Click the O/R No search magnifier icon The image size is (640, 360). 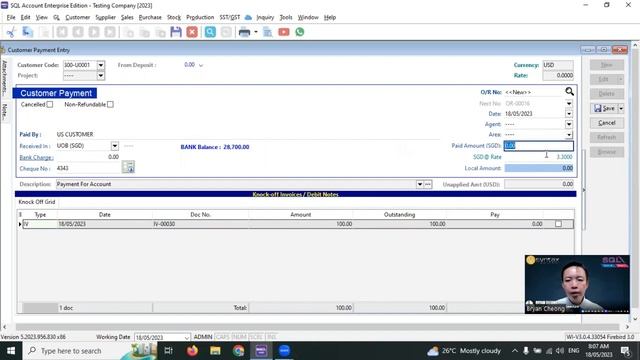pos(569,92)
